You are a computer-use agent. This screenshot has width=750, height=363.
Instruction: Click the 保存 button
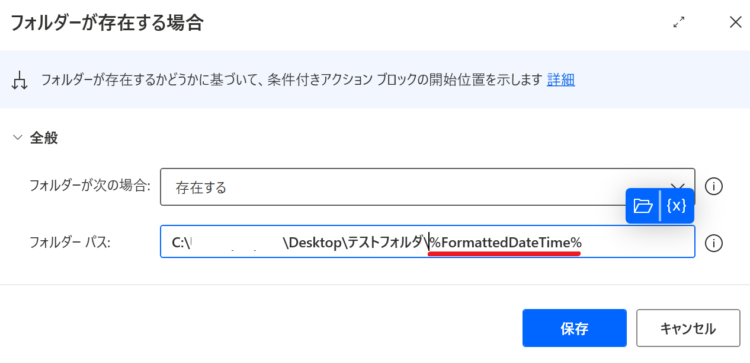[574, 328]
